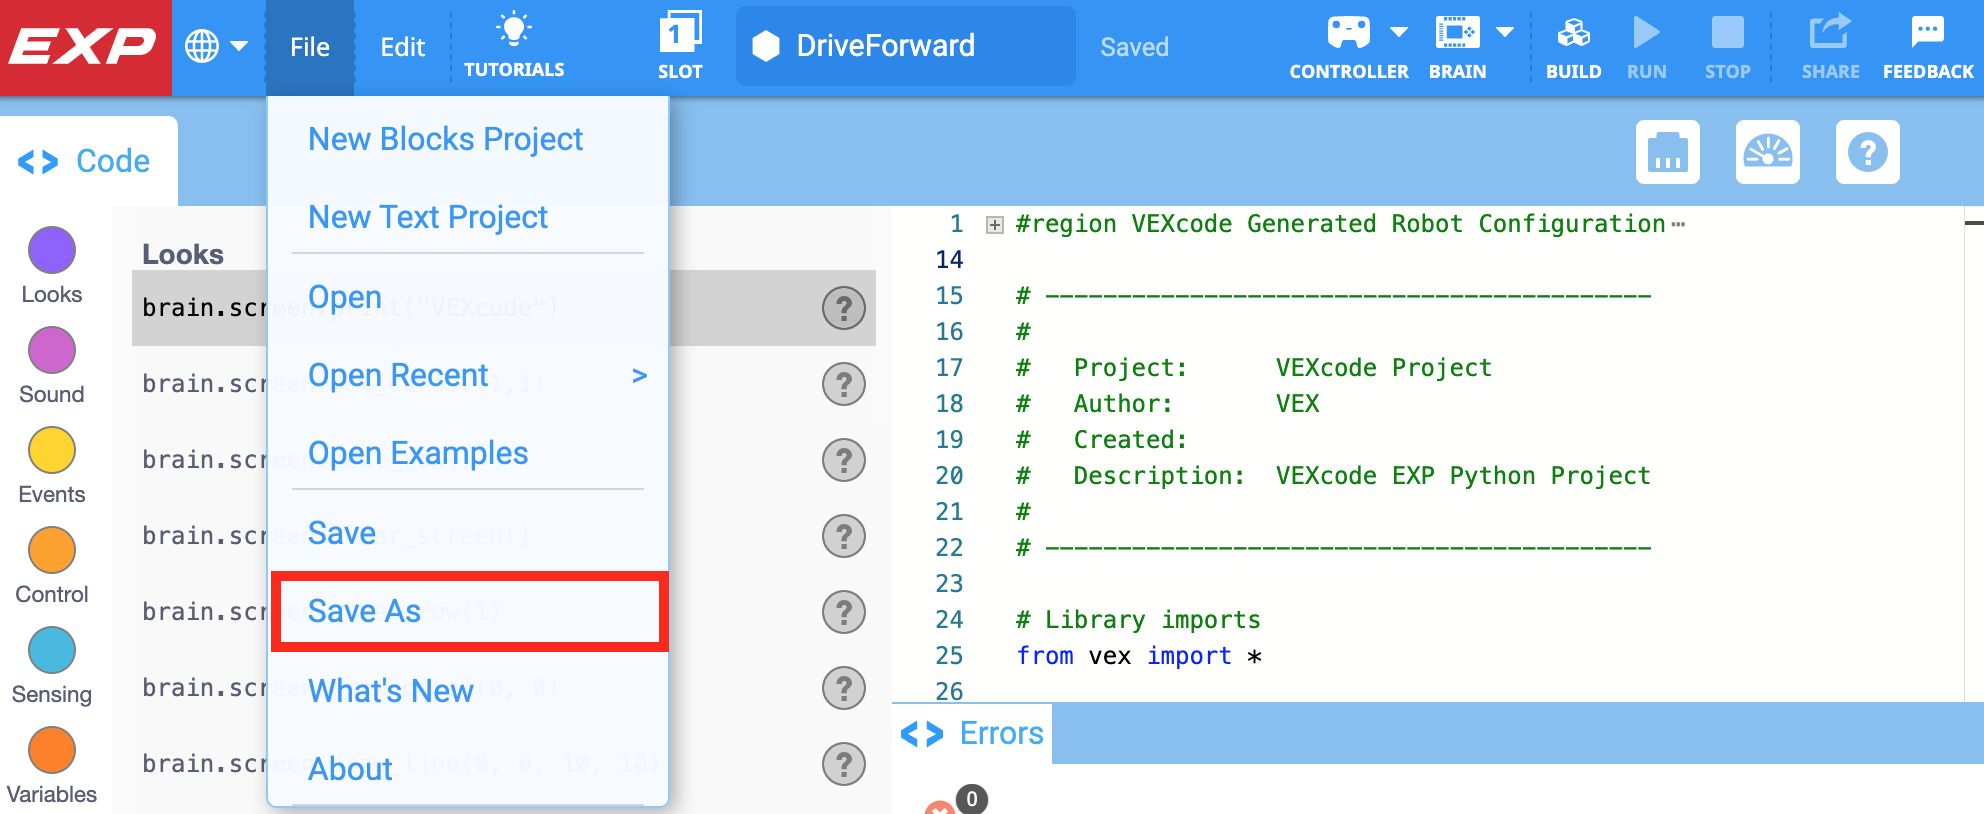The image size is (1984, 814).
Task: Select the Events category circle
Action: click(52, 450)
